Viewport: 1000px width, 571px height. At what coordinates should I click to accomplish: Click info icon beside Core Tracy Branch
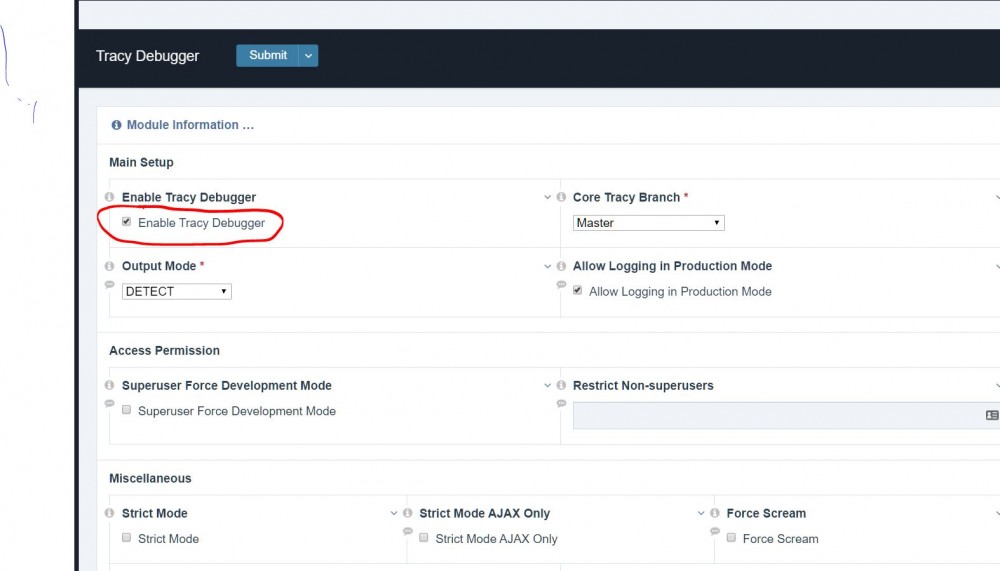(x=561, y=198)
